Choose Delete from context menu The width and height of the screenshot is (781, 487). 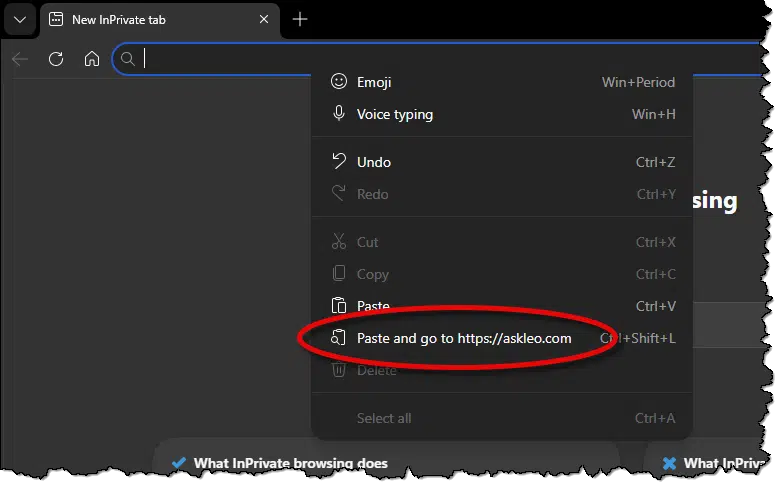(x=502, y=370)
